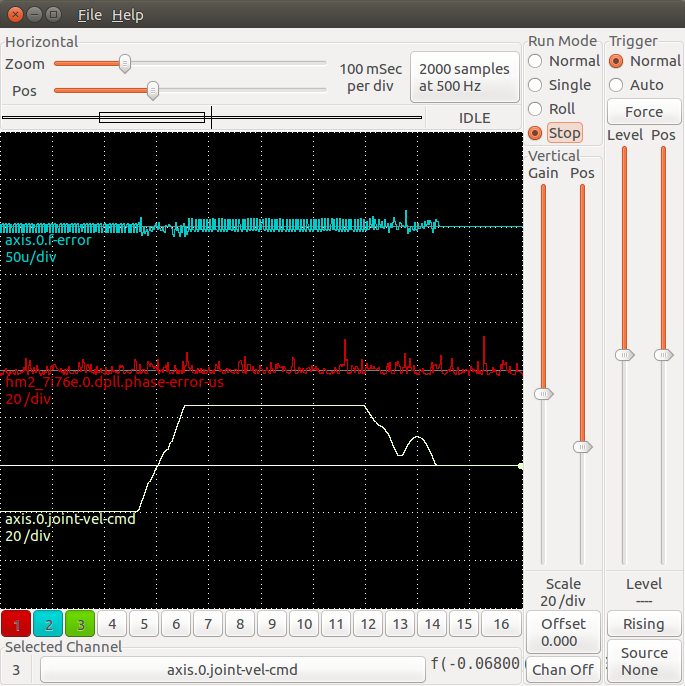Click the axis.0.f-error trace label
Screen dimensions: 685x686
(48, 240)
